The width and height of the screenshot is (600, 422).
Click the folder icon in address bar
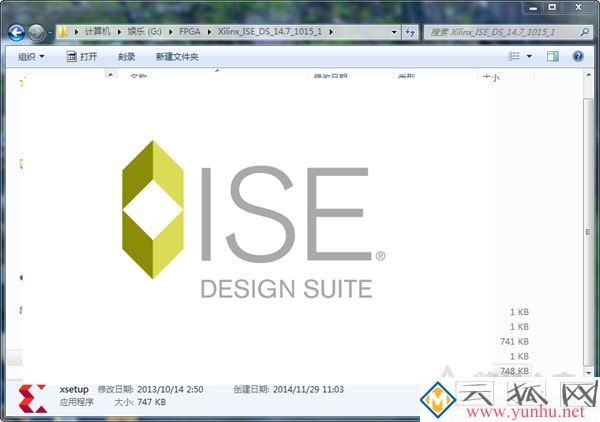click(x=64, y=32)
